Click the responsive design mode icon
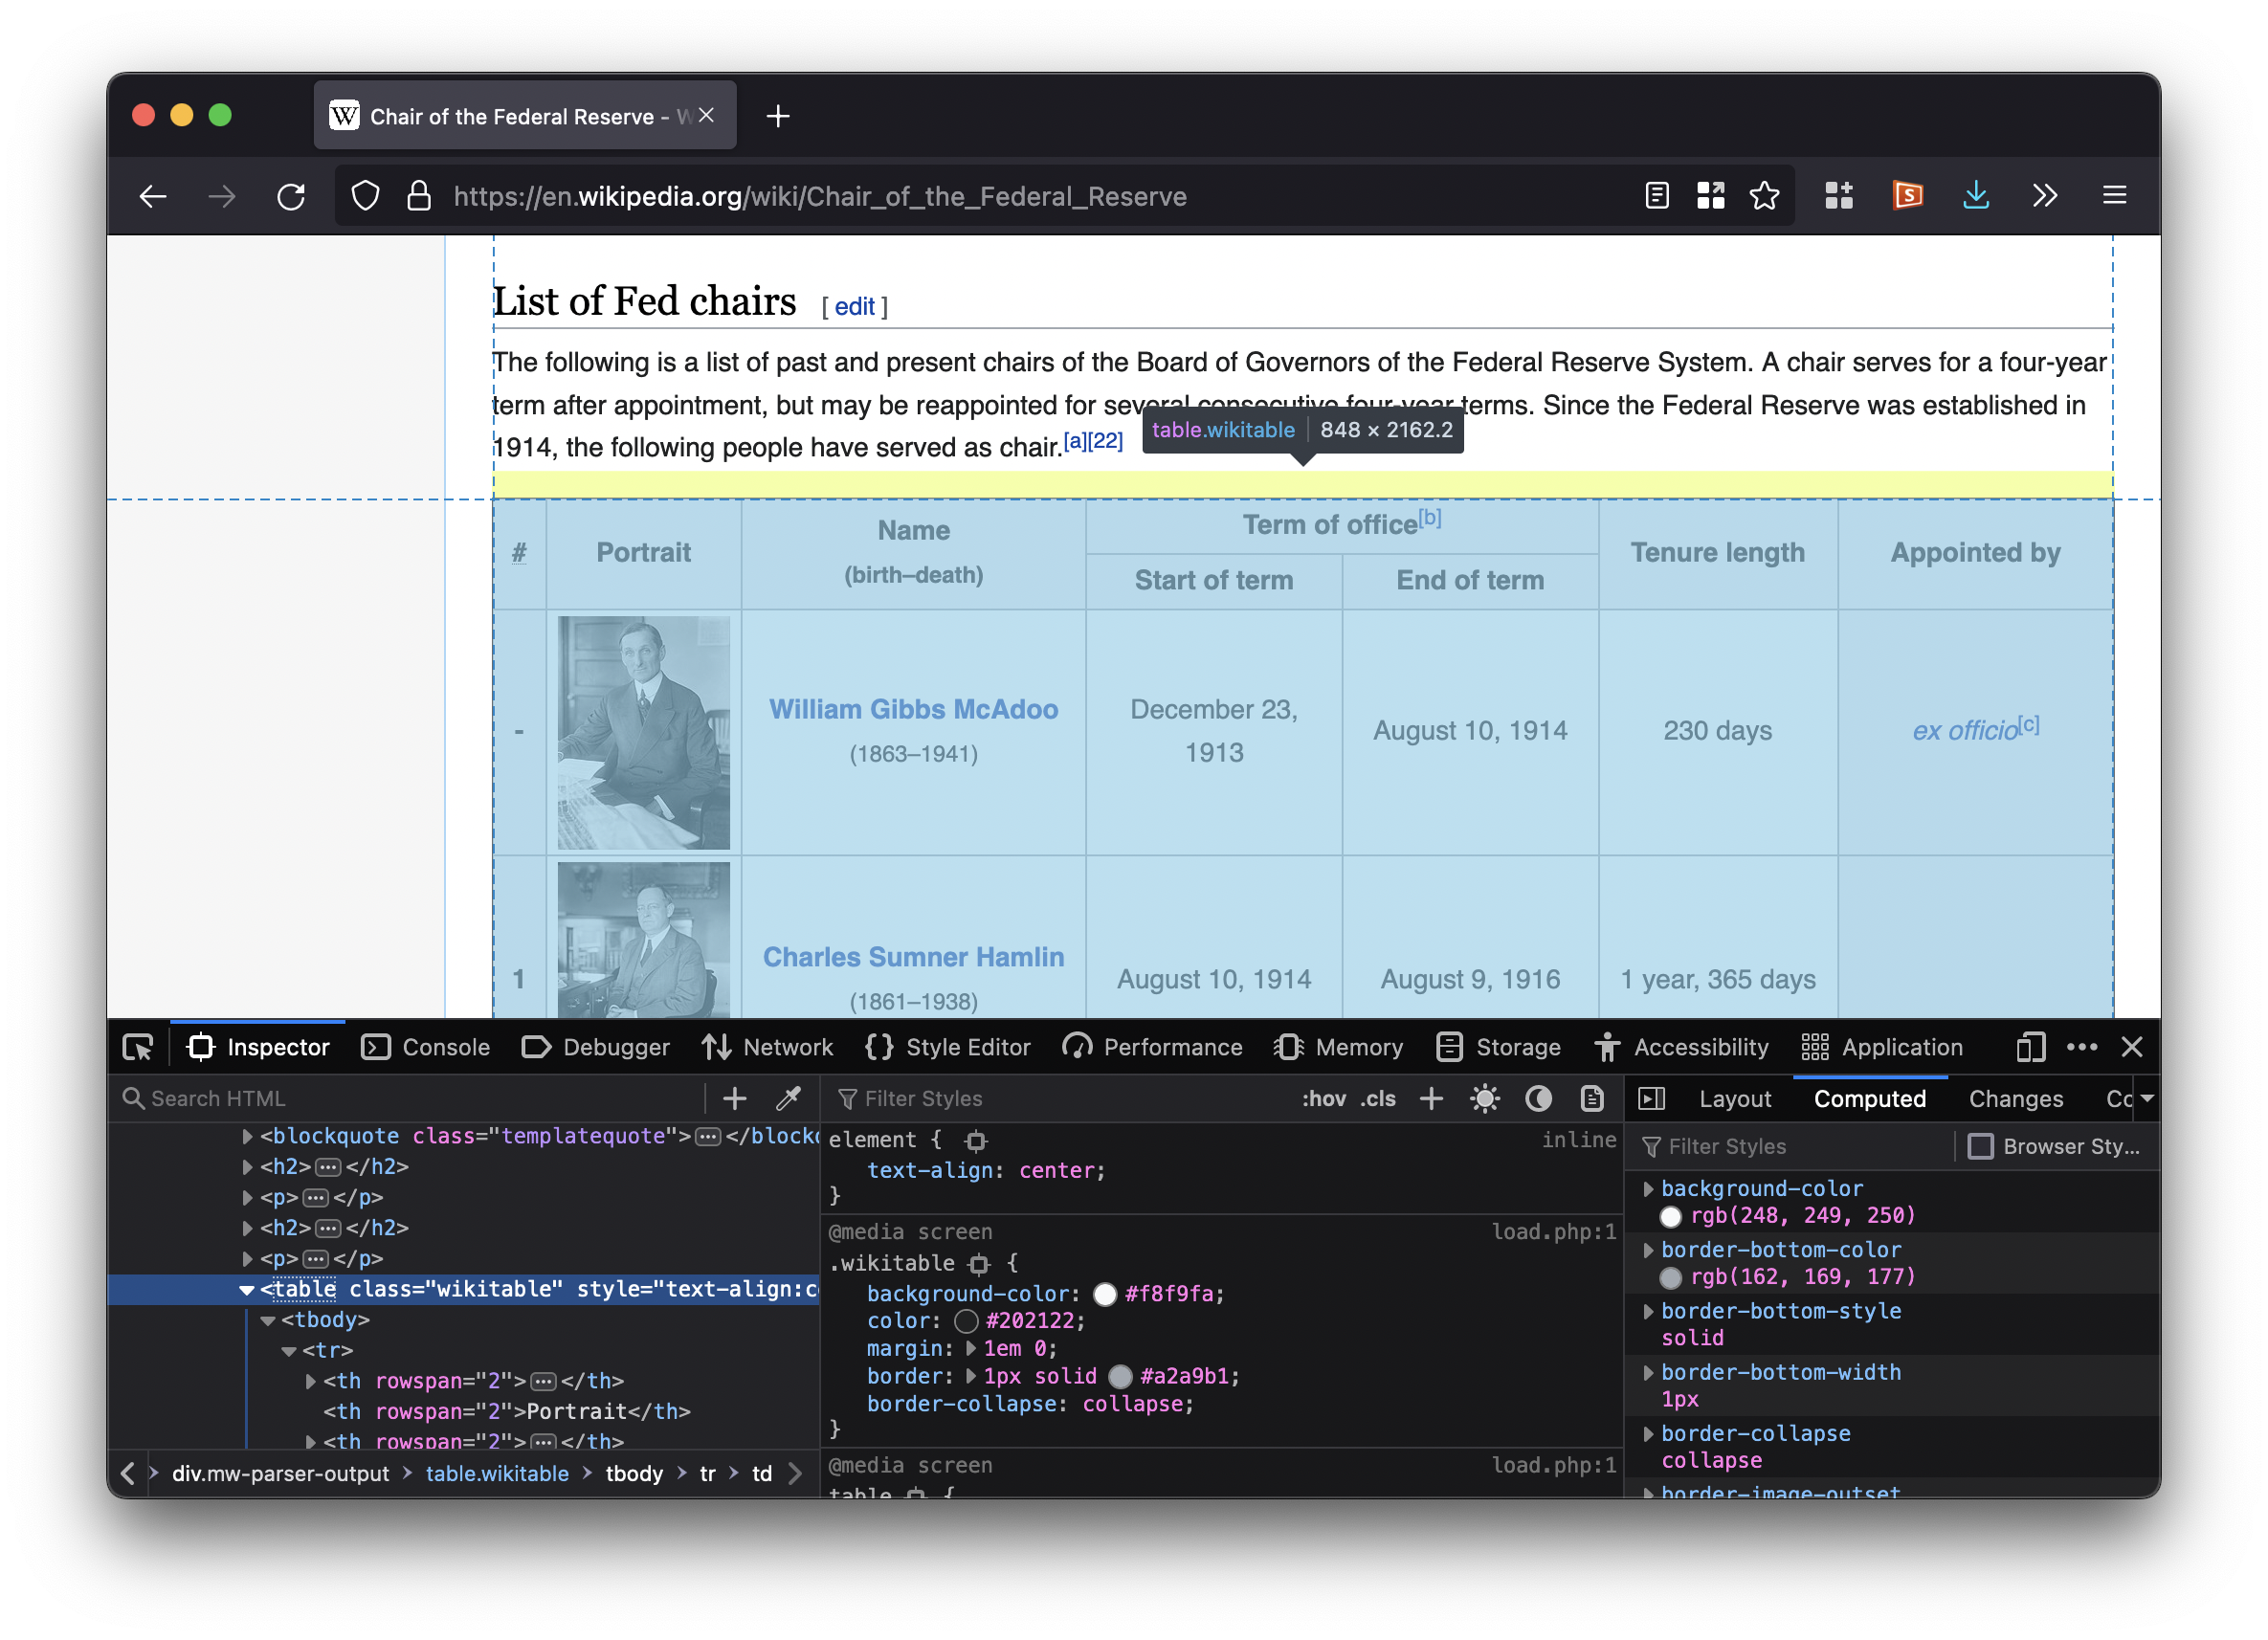Screen dimensions: 2268x1640 pos(2029,1047)
